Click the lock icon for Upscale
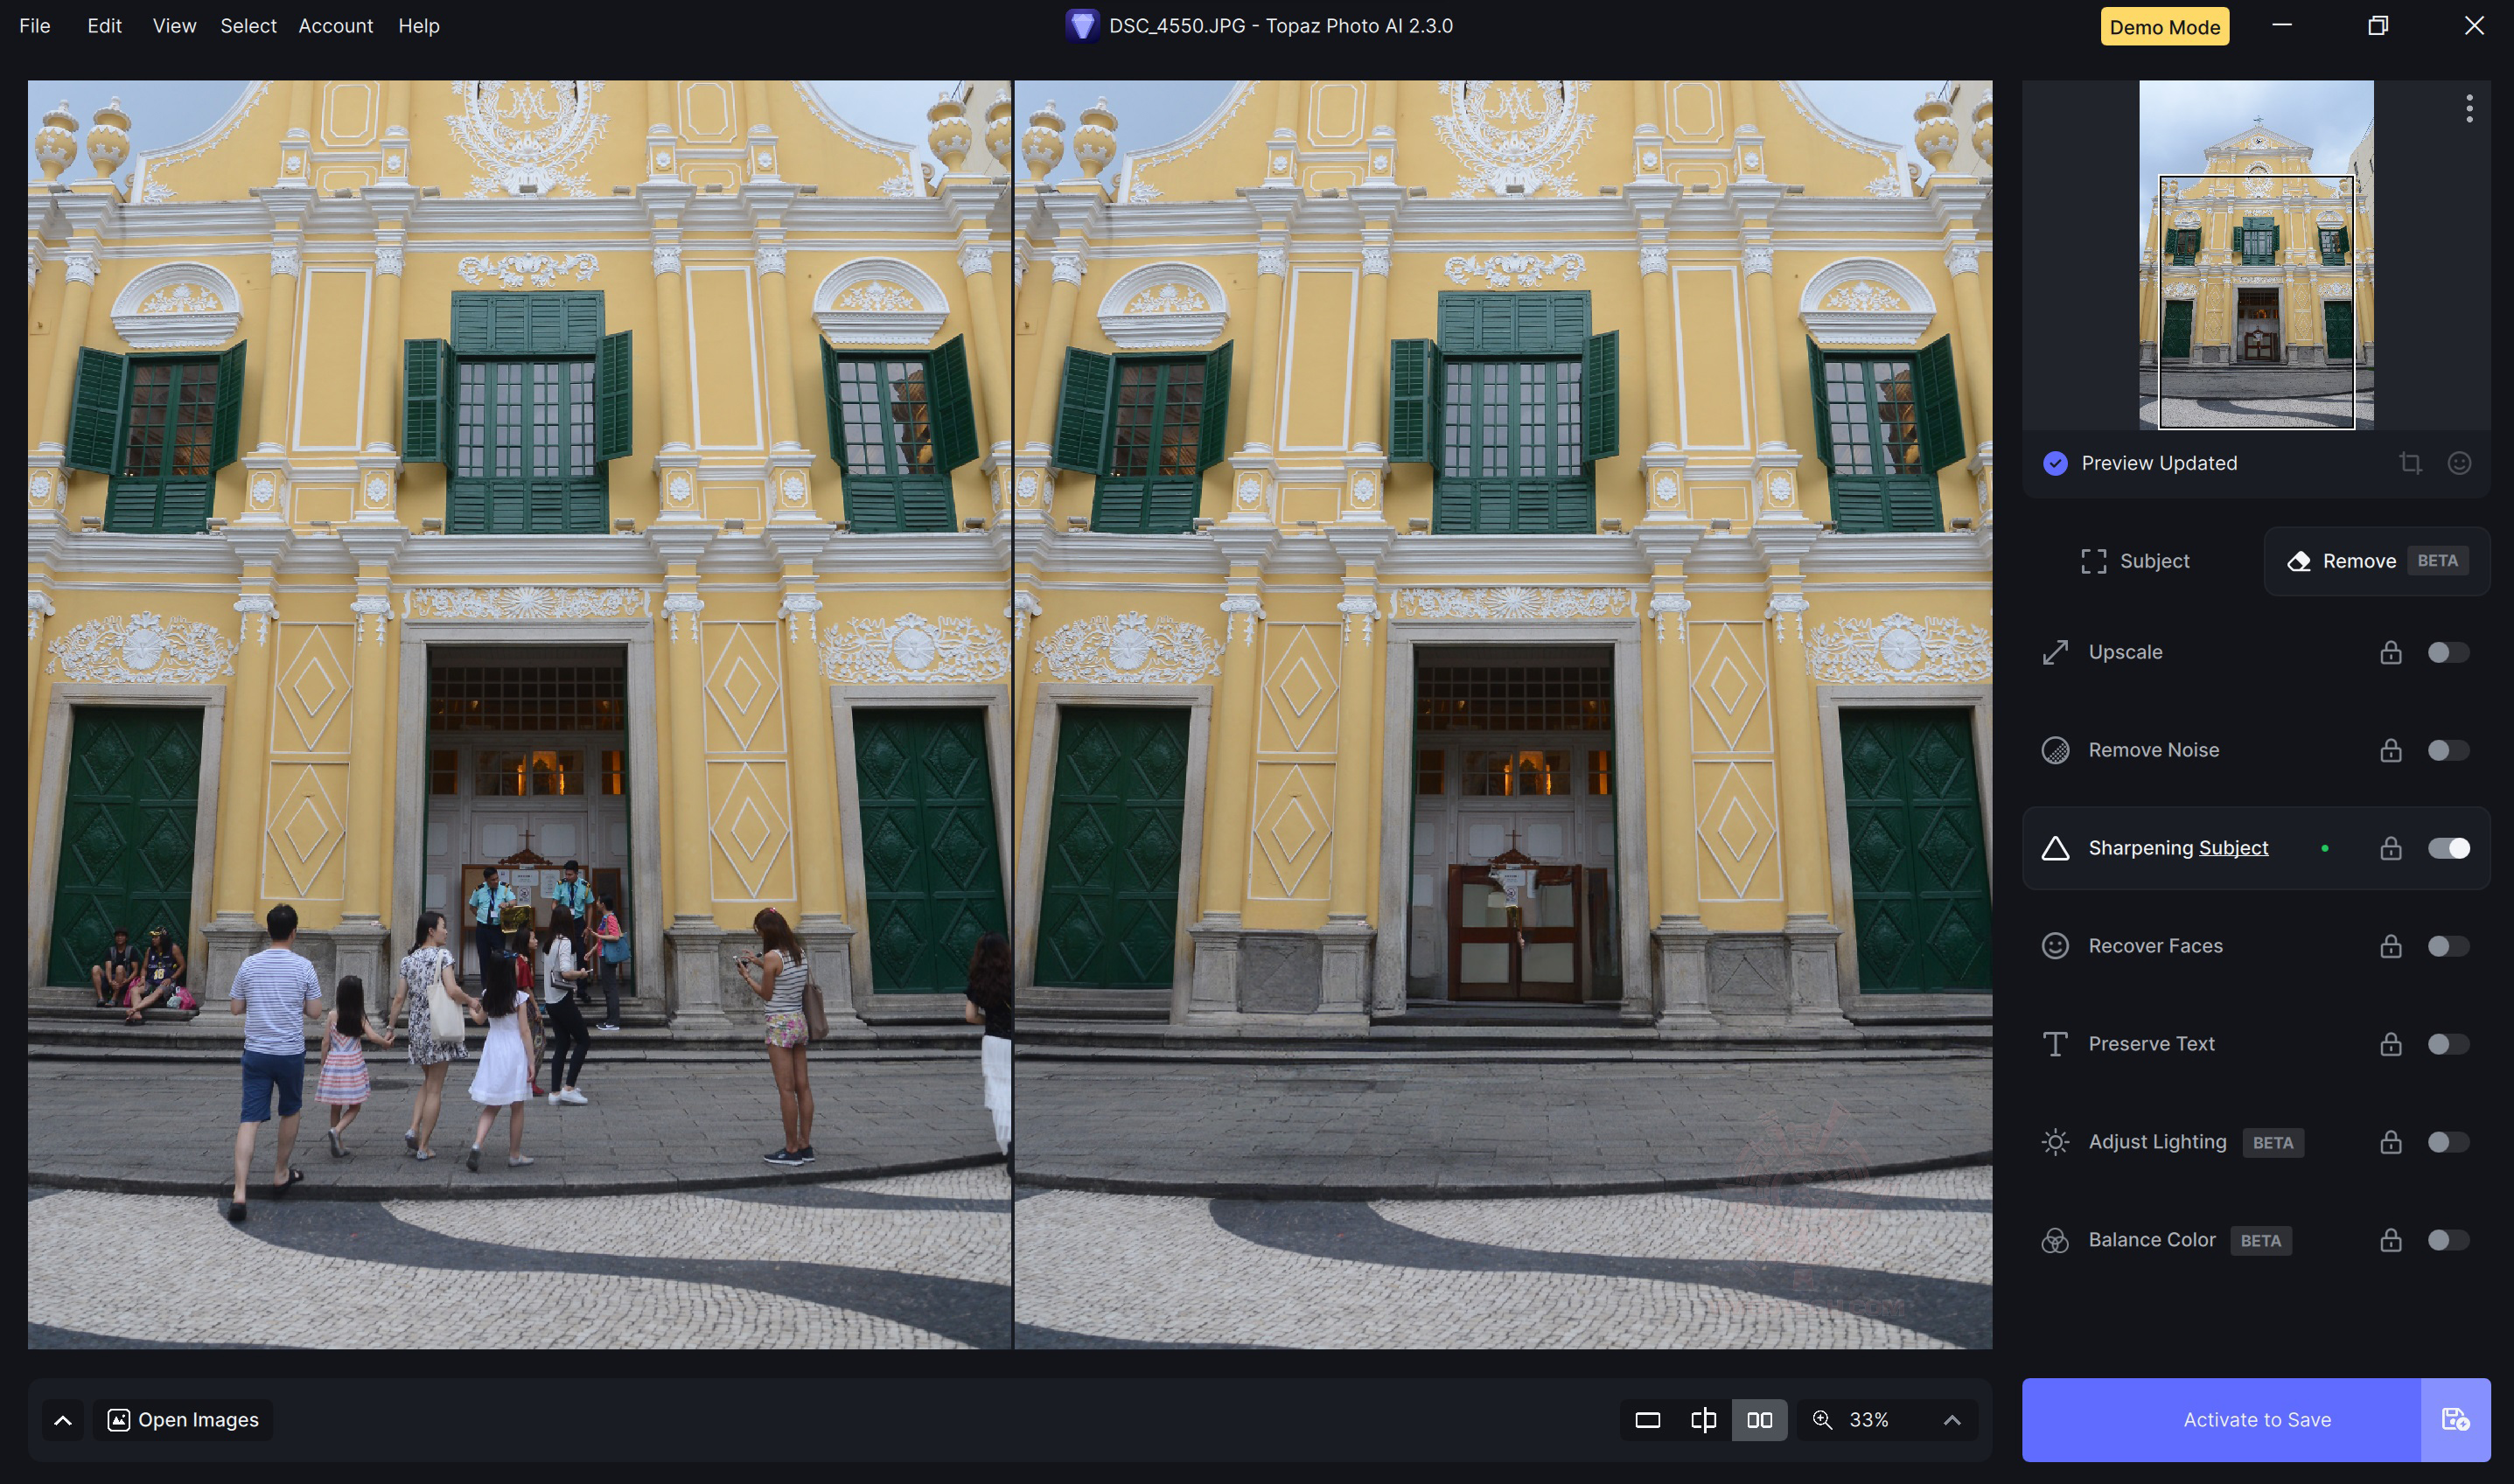The height and width of the screenshot is (1484, 2514). click(x=2390, y=652)
